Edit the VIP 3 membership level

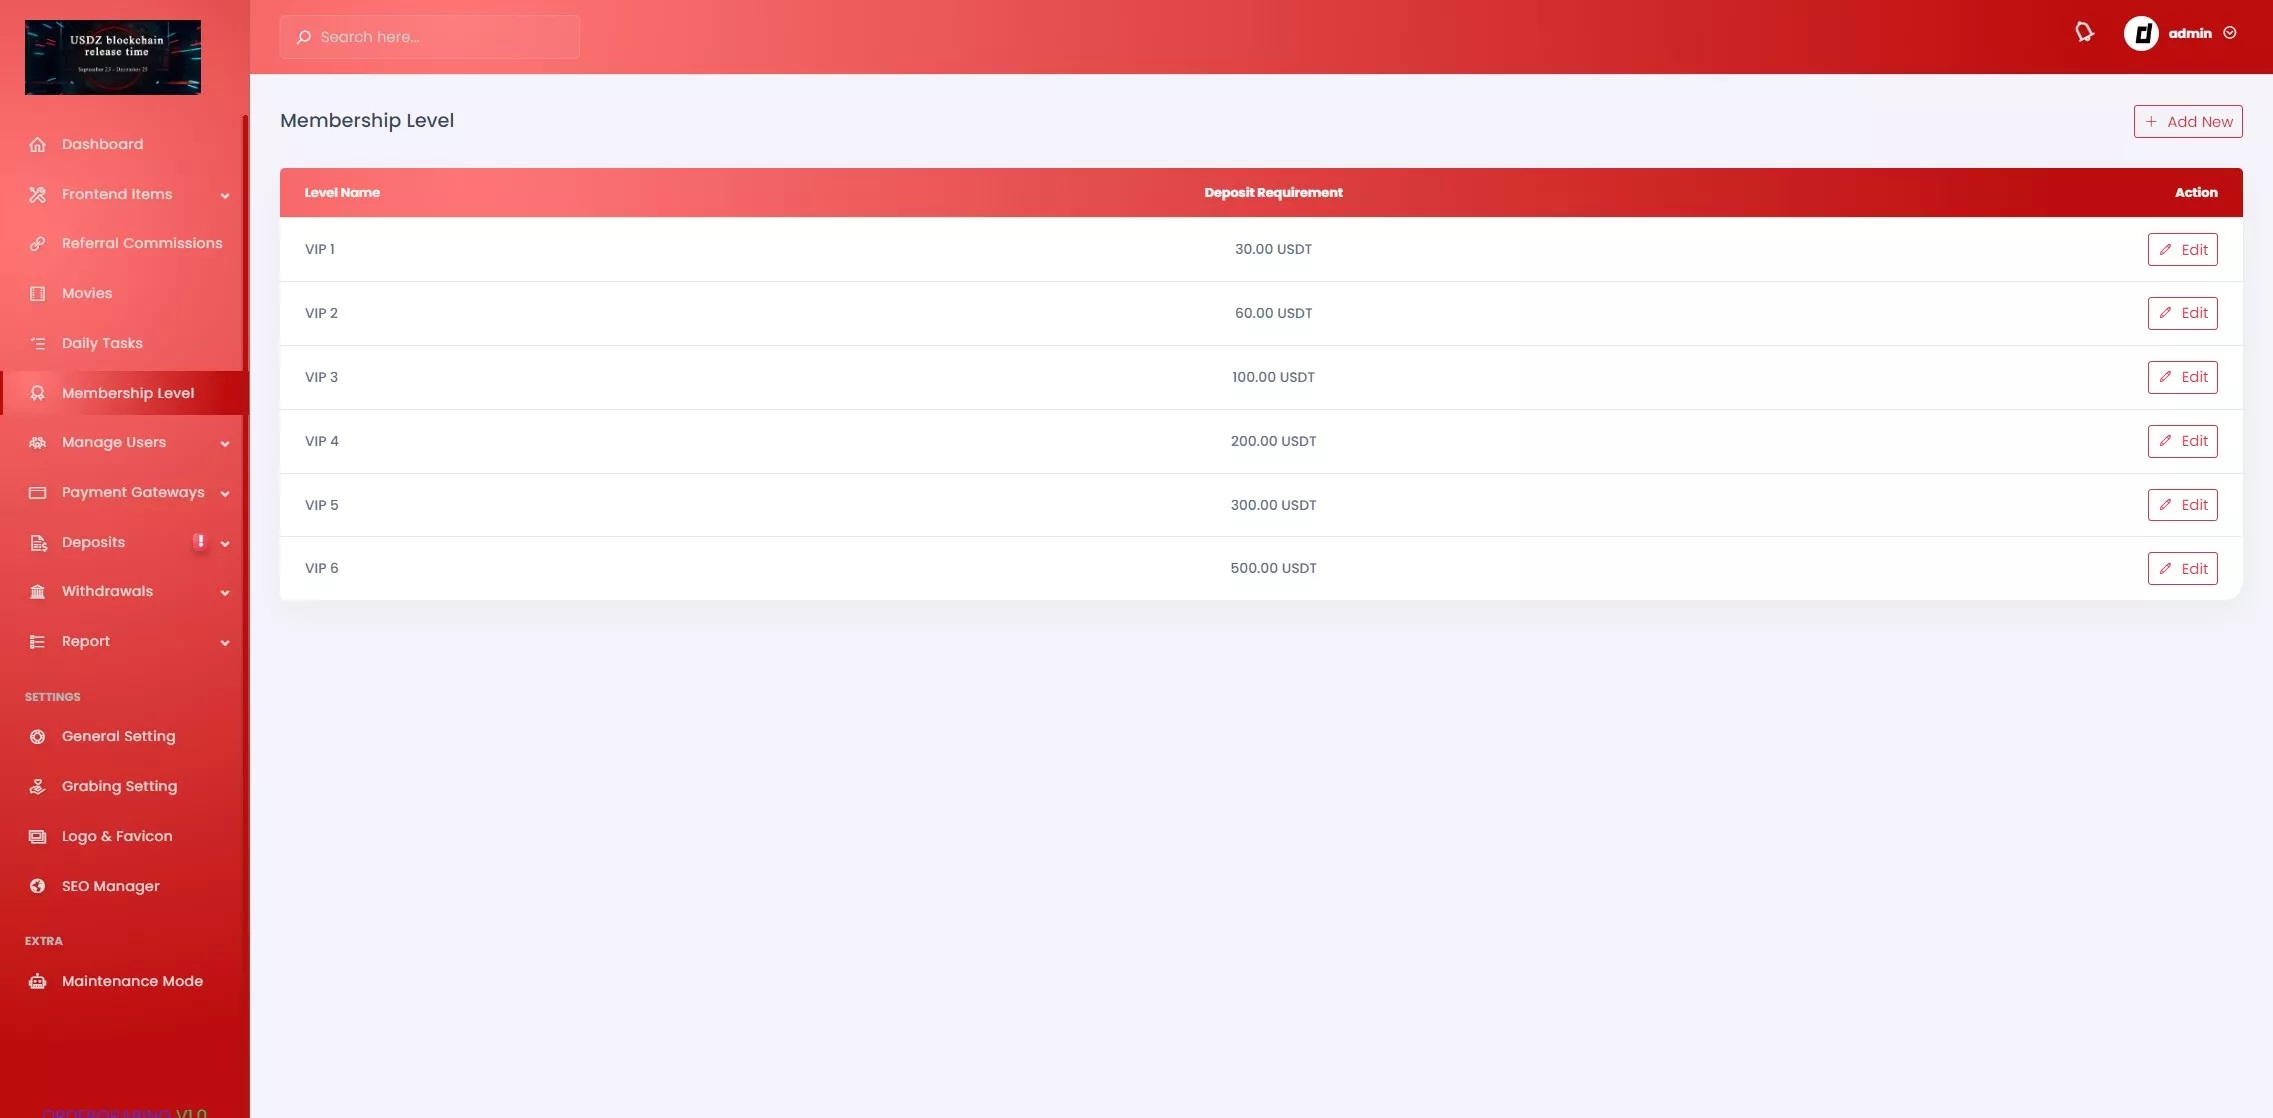(2182, 377)
